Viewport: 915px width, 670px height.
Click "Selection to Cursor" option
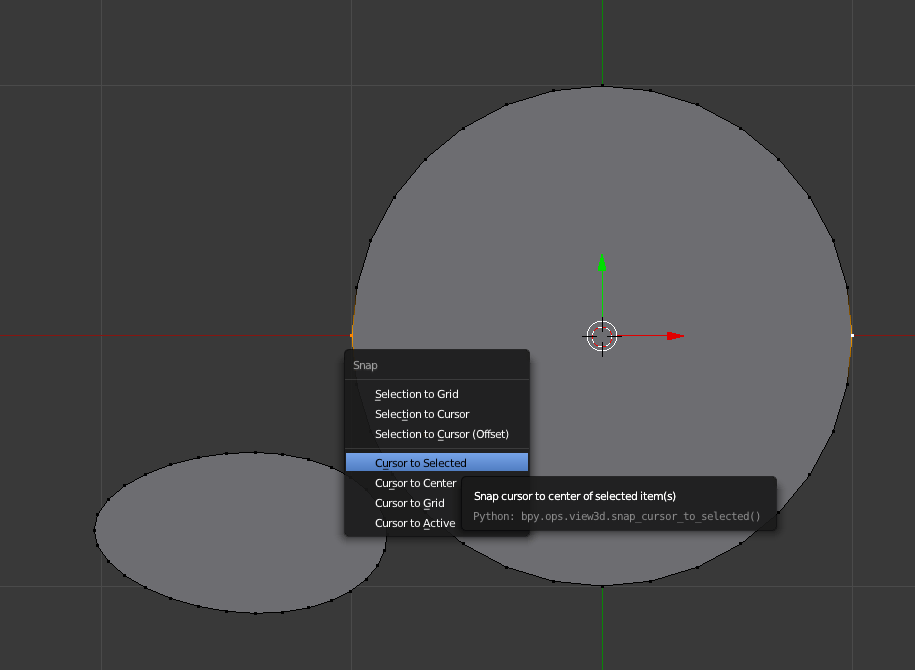click(x=422, y=414)
